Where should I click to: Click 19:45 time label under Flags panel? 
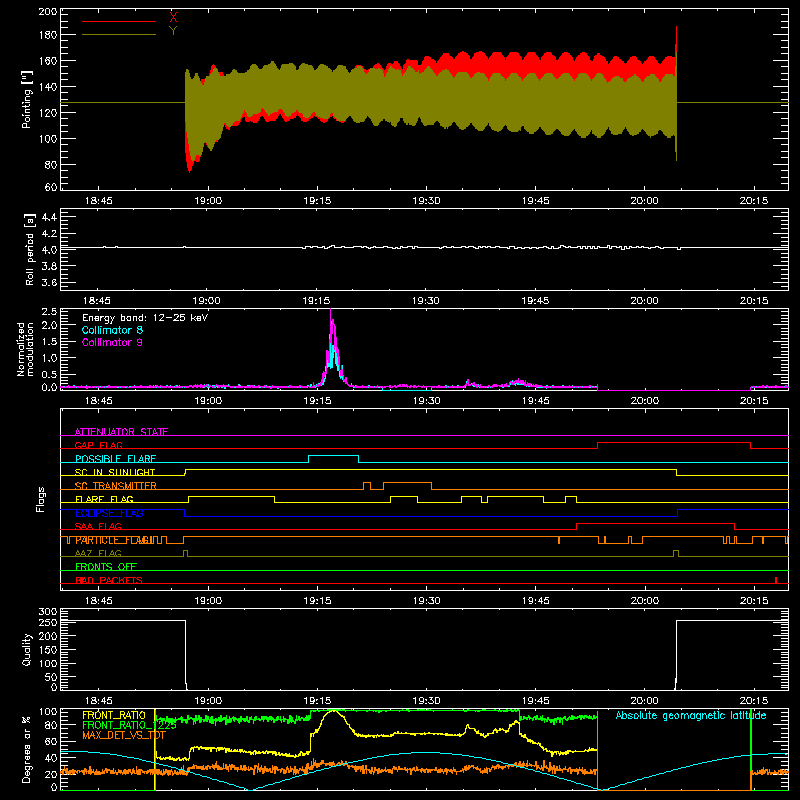pos(536,601)
